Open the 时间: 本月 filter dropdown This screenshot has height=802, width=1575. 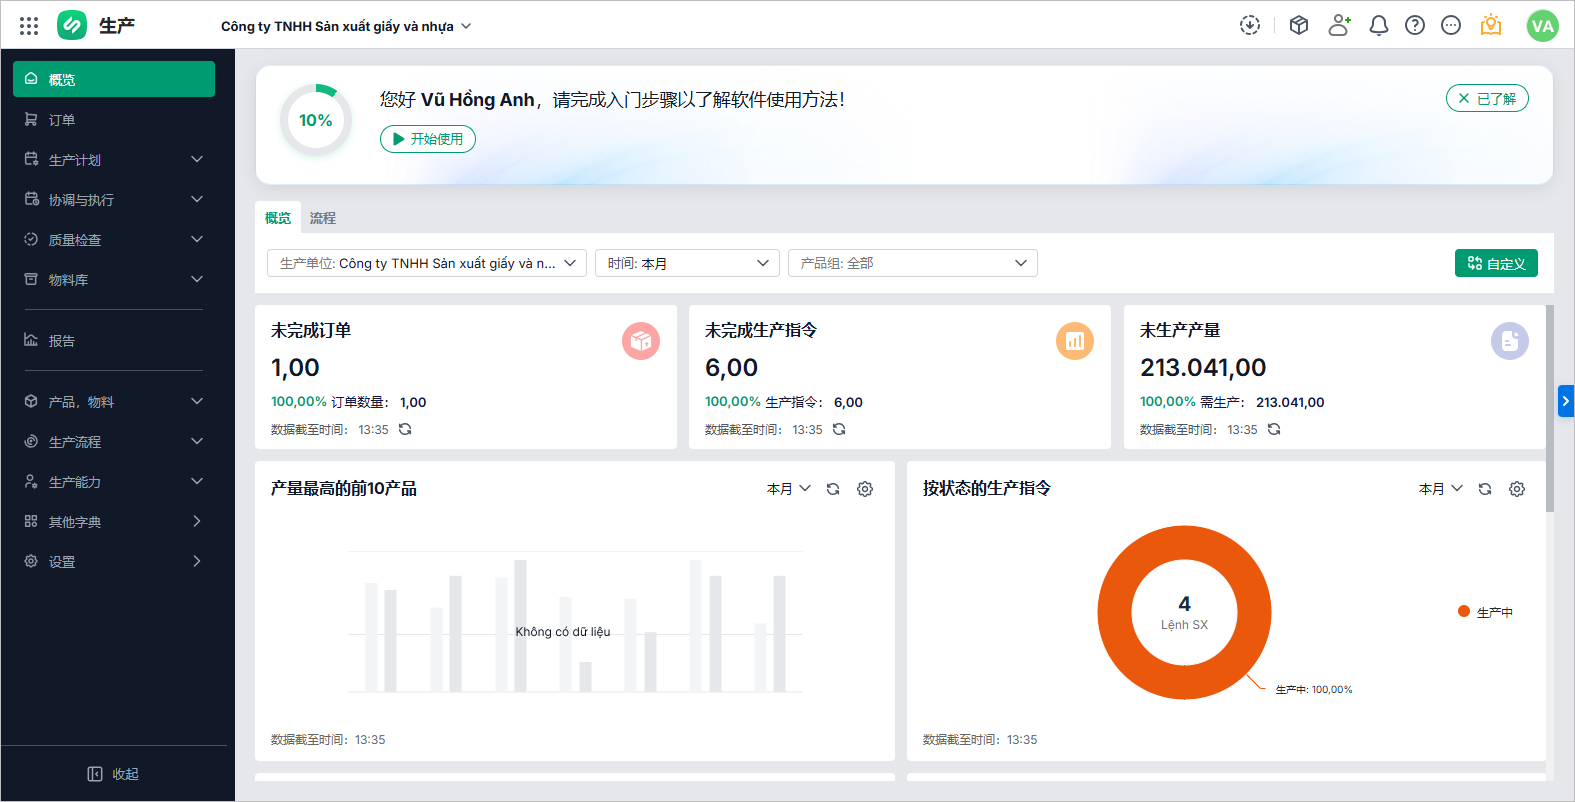click(688, 263)
